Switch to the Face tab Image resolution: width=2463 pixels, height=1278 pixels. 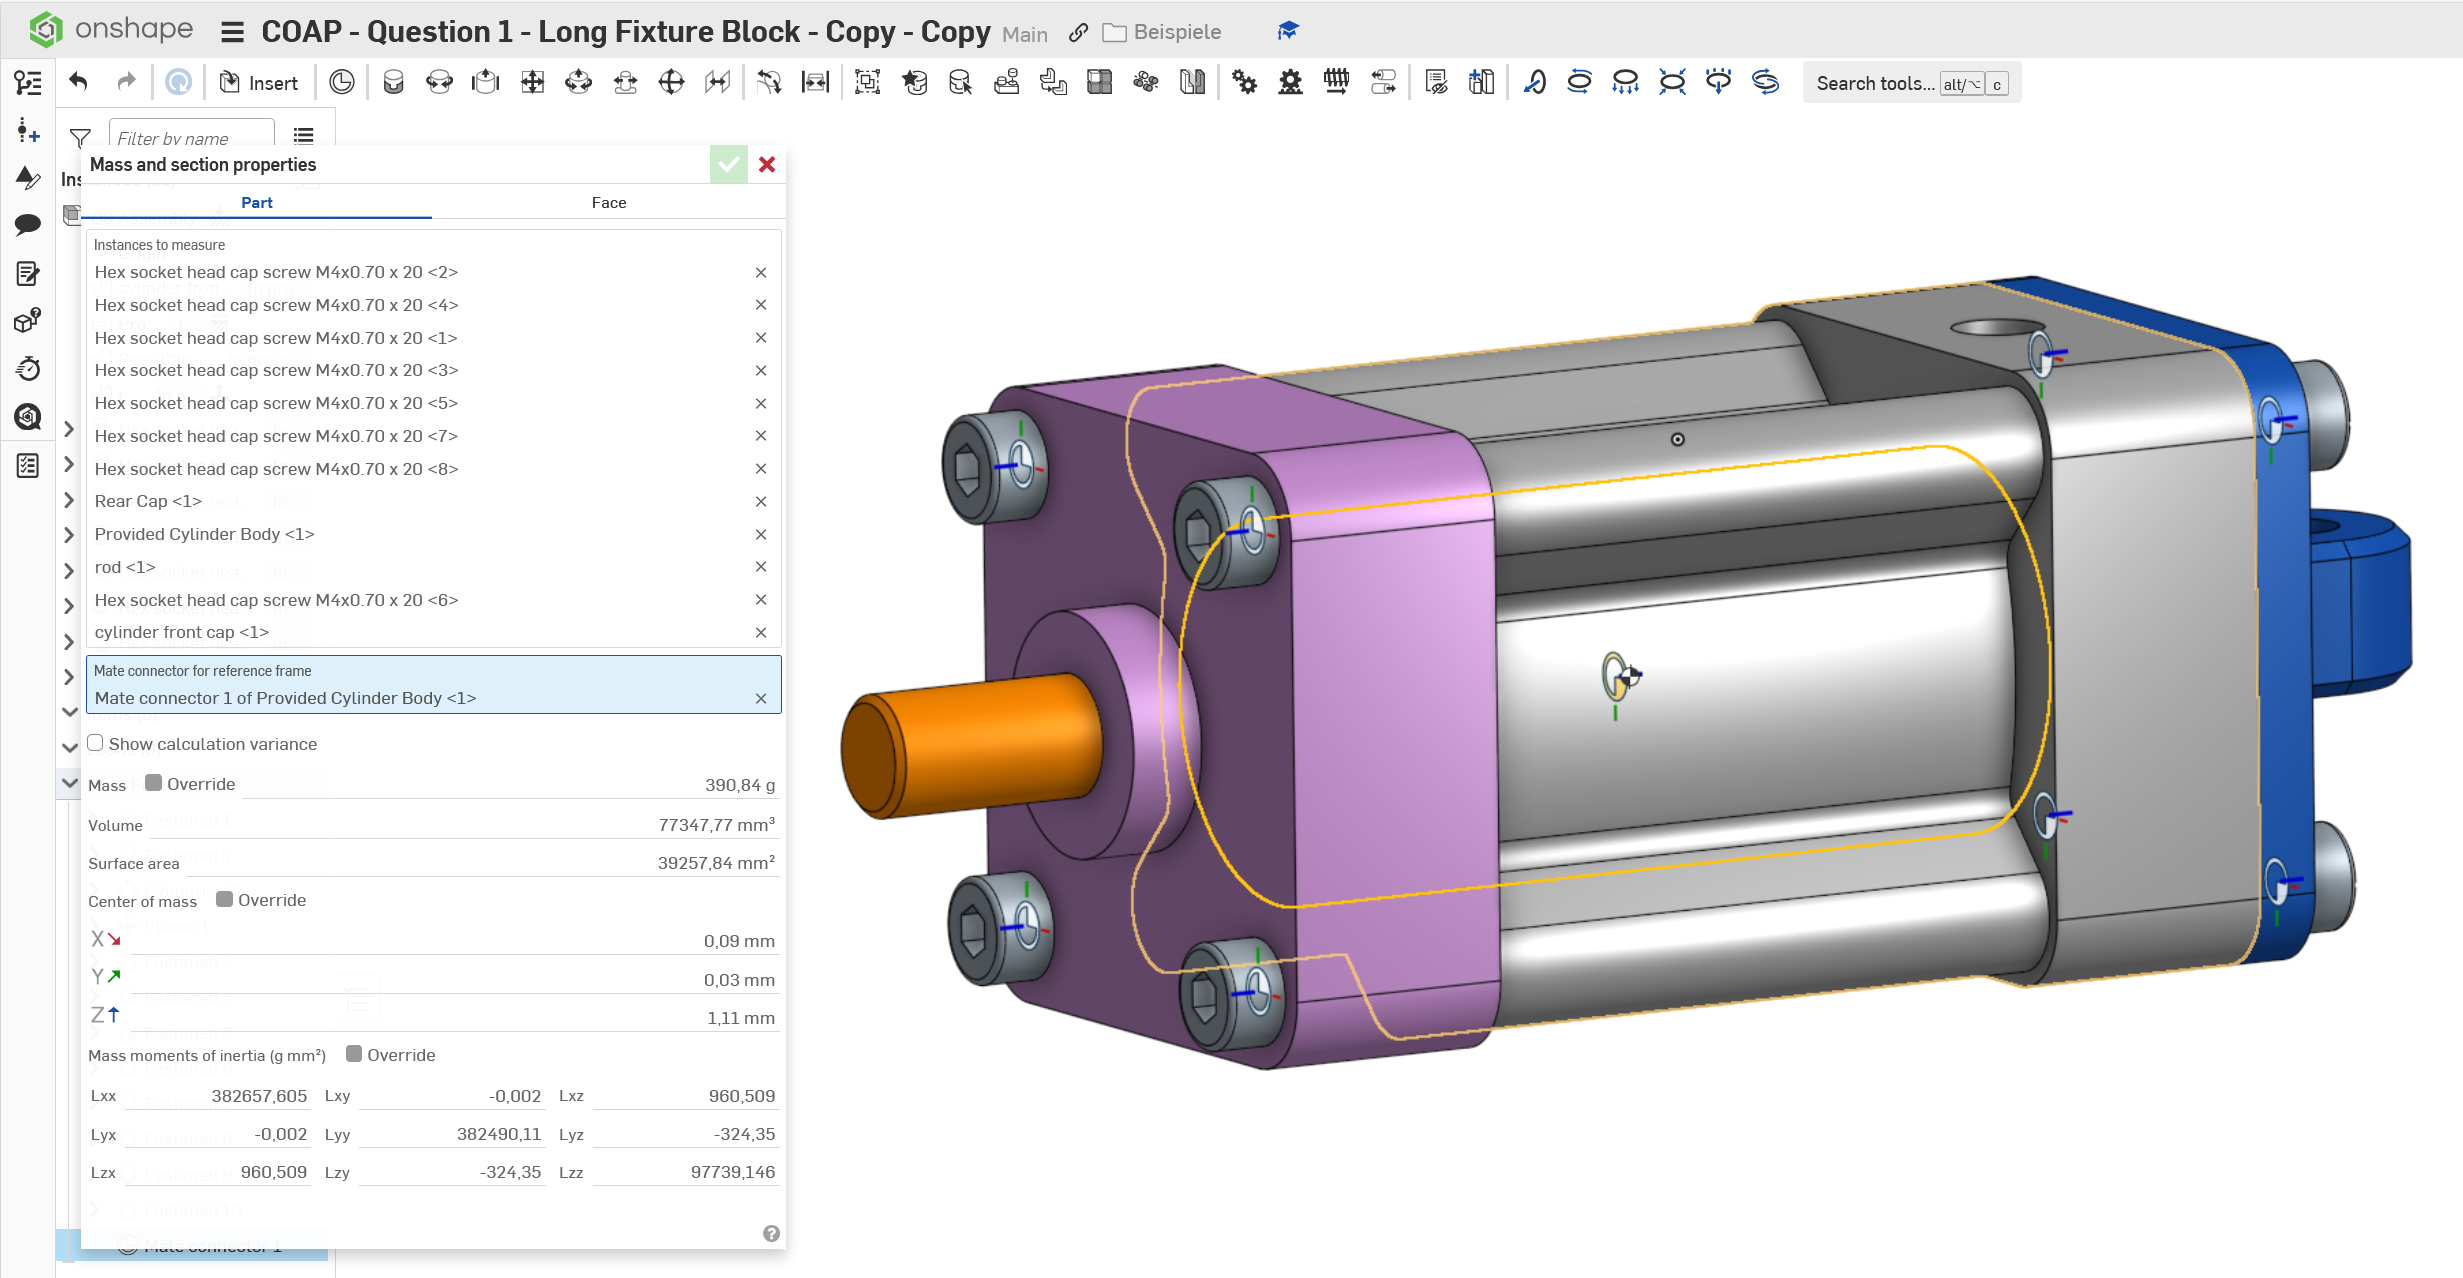click(x=608, y=202)
